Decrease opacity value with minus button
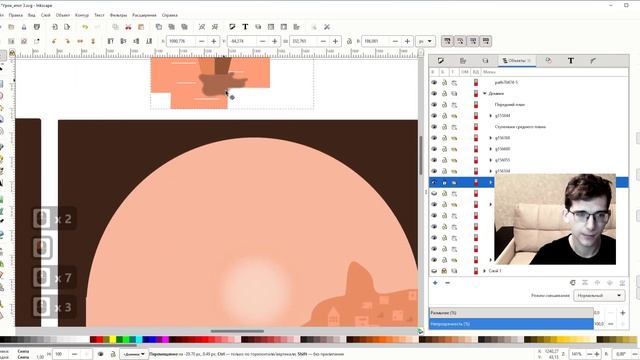 coord(611,324)
